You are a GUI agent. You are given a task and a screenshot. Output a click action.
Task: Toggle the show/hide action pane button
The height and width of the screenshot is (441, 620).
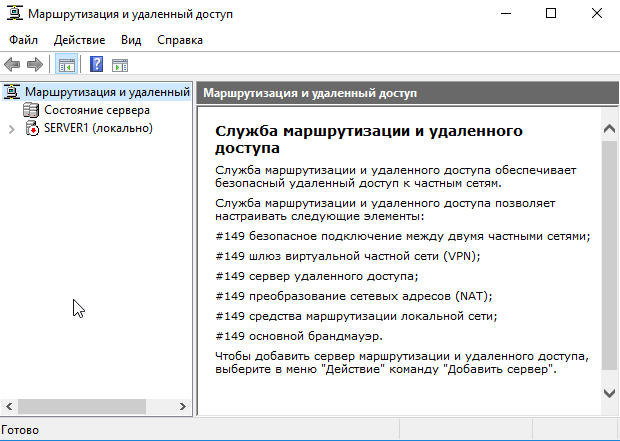point(120,65)
